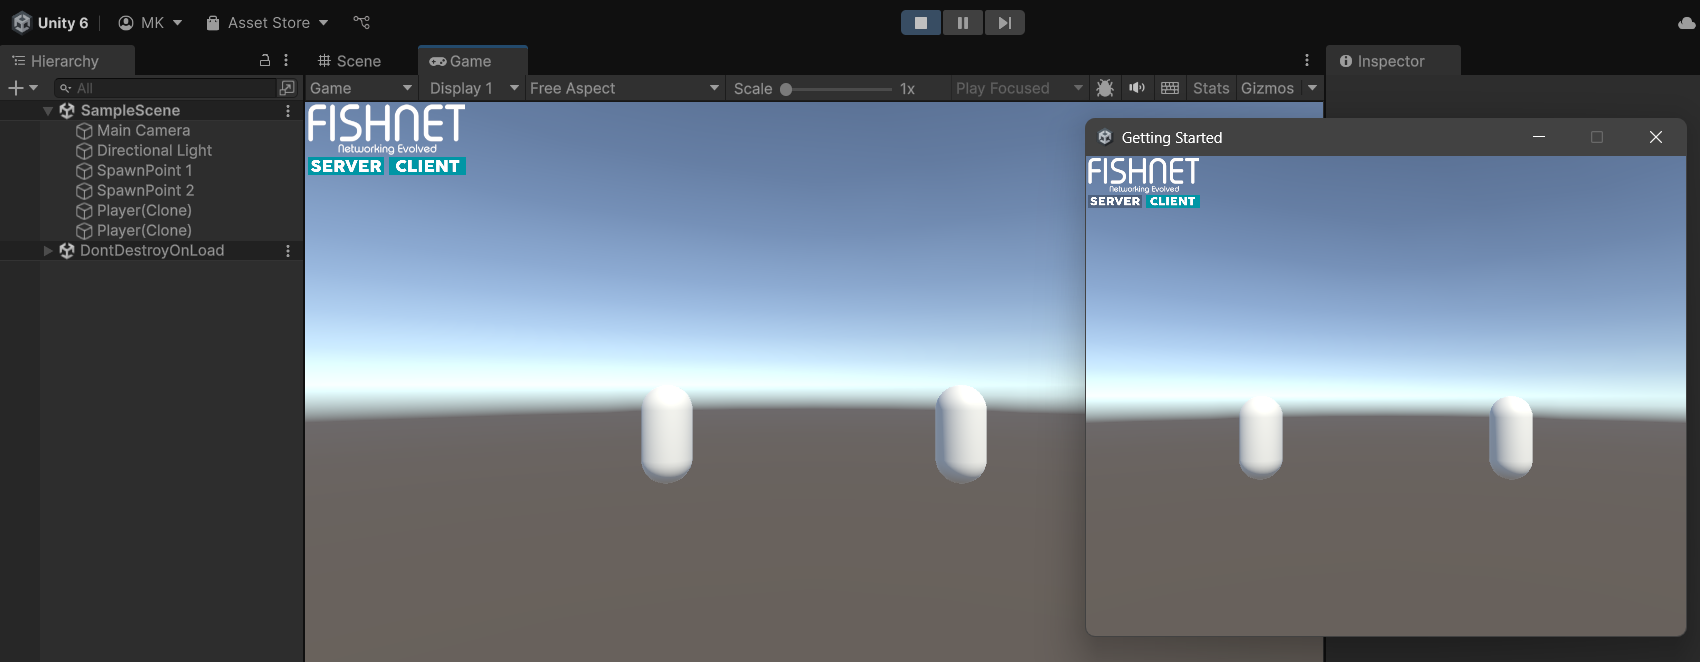The width and height of the screenshot is (1700, 662).
Task: Click SERVER button in Getting Started window
Action: click(1115, 201)
